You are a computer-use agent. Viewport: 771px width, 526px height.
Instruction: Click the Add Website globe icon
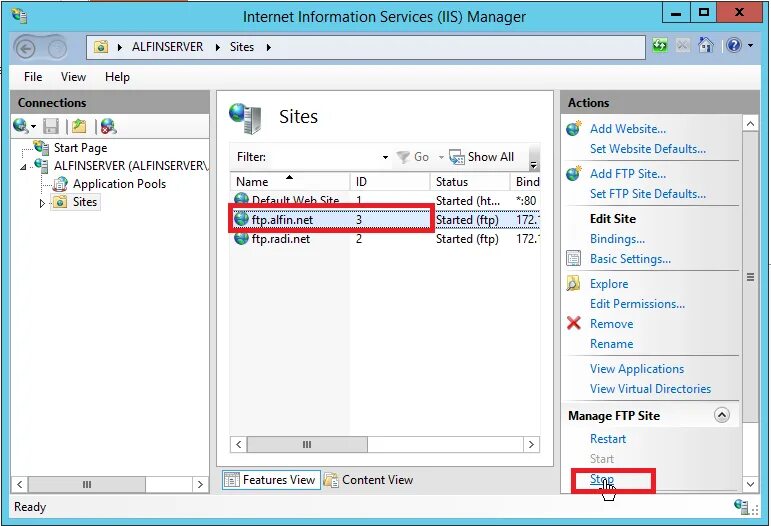[x=573, y=129]
